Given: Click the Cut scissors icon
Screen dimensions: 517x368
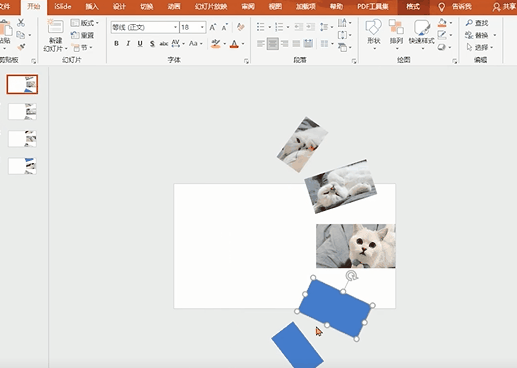Looking at the screenshot, I should coord(21,23).
